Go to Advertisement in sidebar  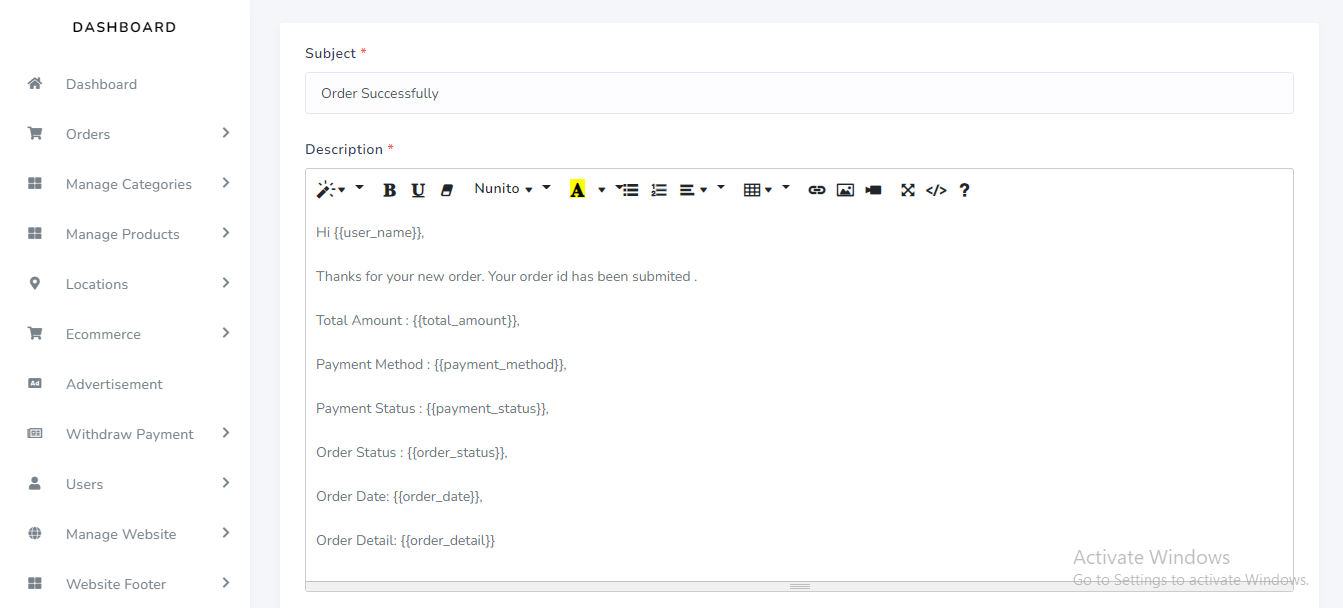pos(114,384)
